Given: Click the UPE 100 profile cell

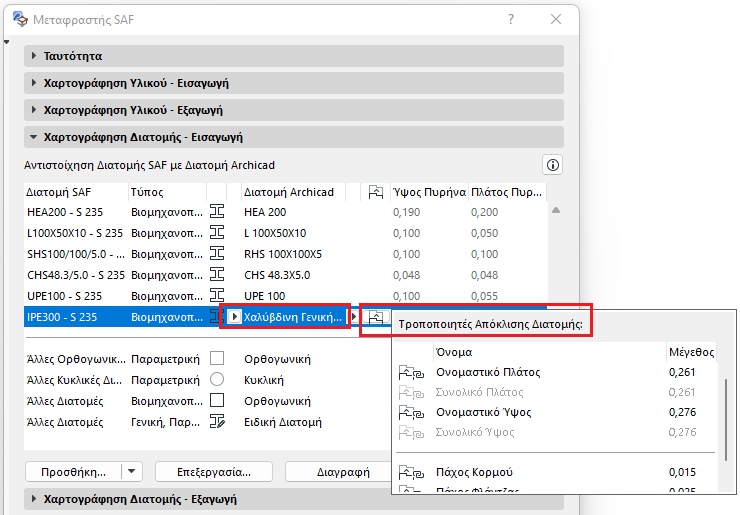Looking at the screenshot, I should [264, 296].
